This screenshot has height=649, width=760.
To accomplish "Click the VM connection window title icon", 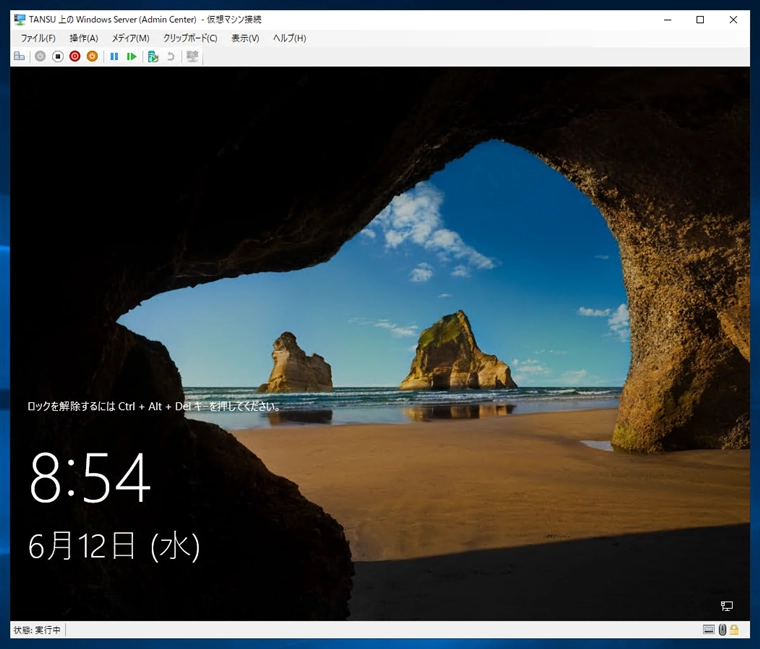I will pyautogui.click(x=19, y=19).
